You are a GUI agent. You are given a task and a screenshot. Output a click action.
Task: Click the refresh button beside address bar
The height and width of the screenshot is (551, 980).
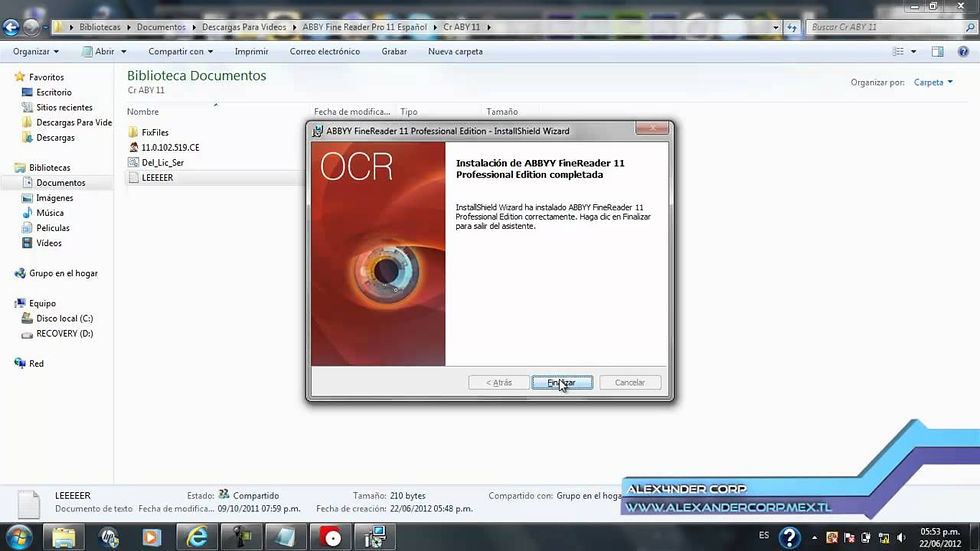click(x=792, y=27)
